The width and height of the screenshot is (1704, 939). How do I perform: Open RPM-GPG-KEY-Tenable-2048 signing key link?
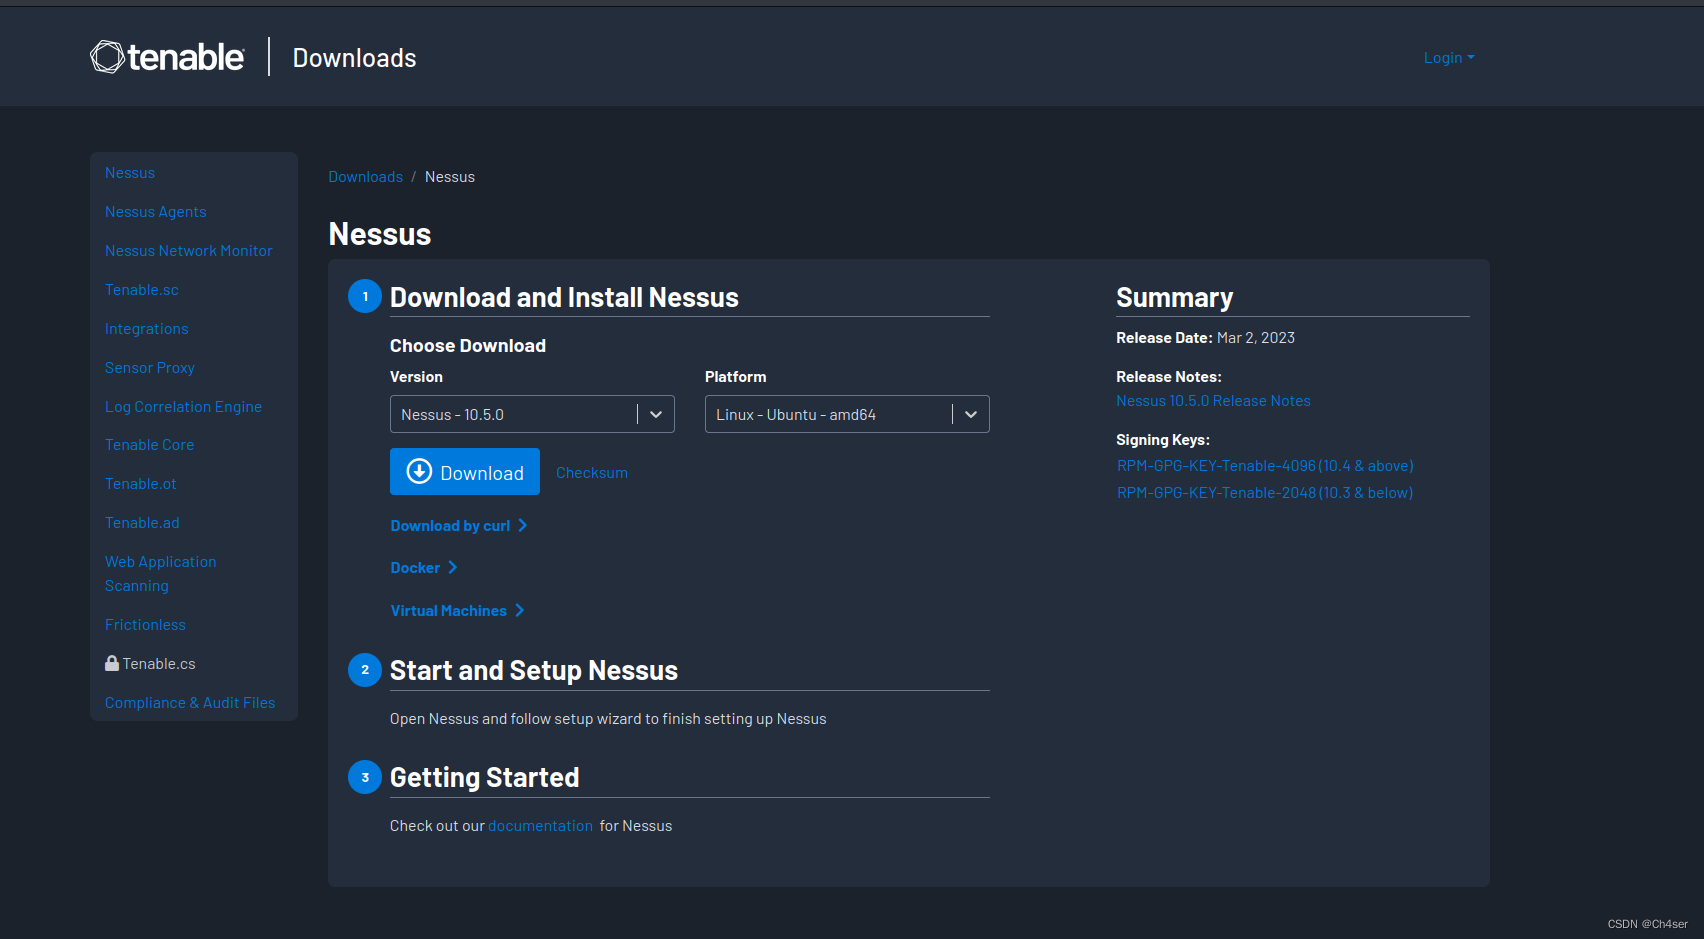point(1265,493)
